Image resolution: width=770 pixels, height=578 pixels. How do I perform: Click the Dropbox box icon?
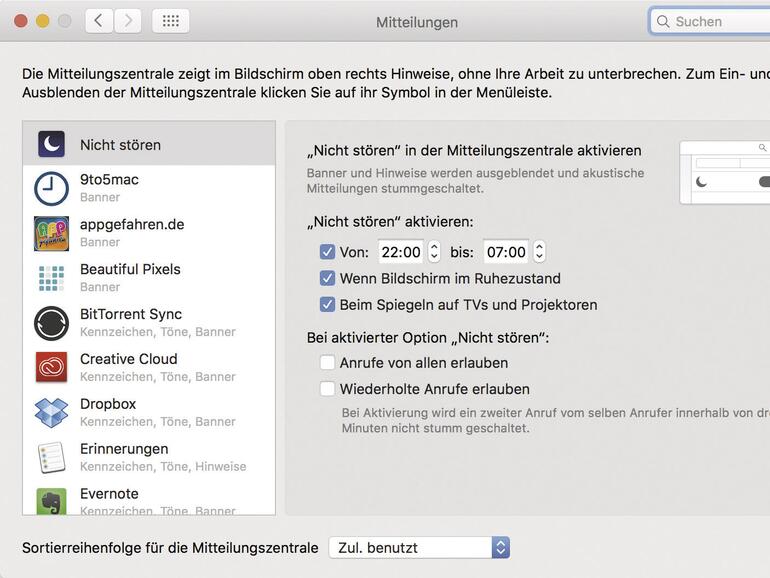tap(51, 413)
